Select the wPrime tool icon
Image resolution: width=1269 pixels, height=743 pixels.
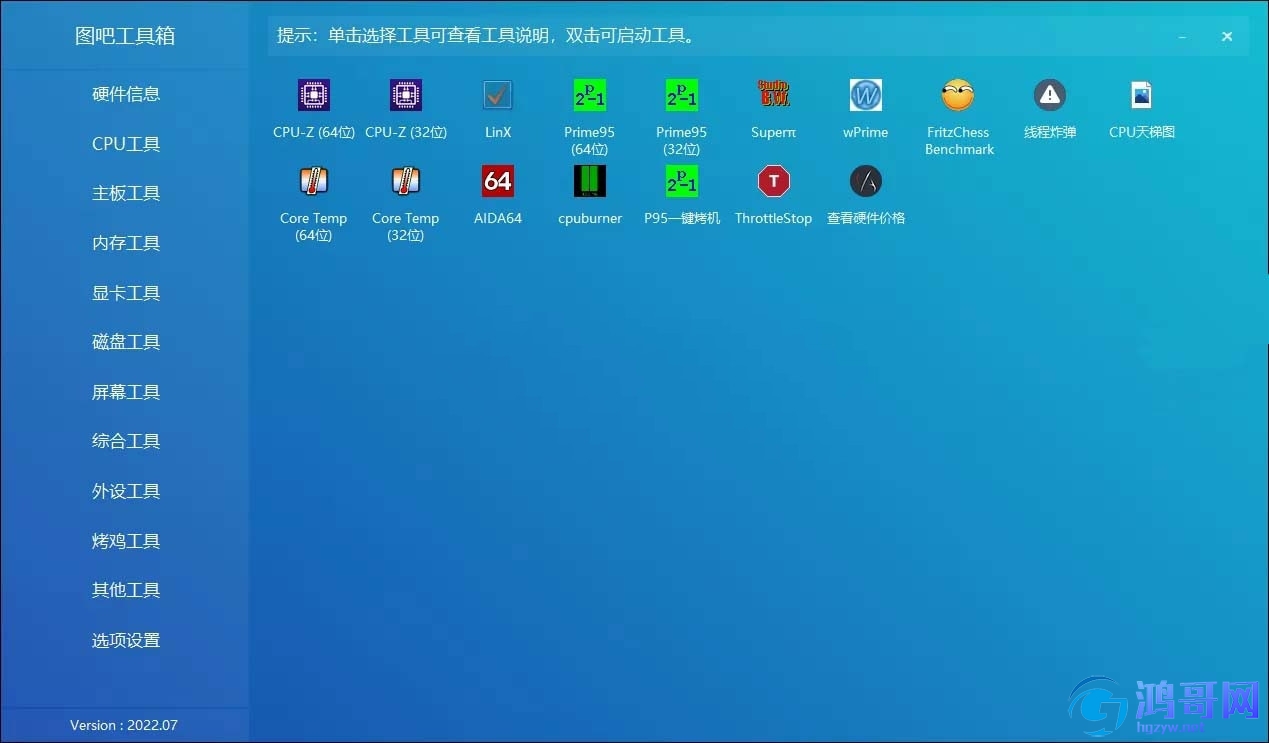(866, 96)
